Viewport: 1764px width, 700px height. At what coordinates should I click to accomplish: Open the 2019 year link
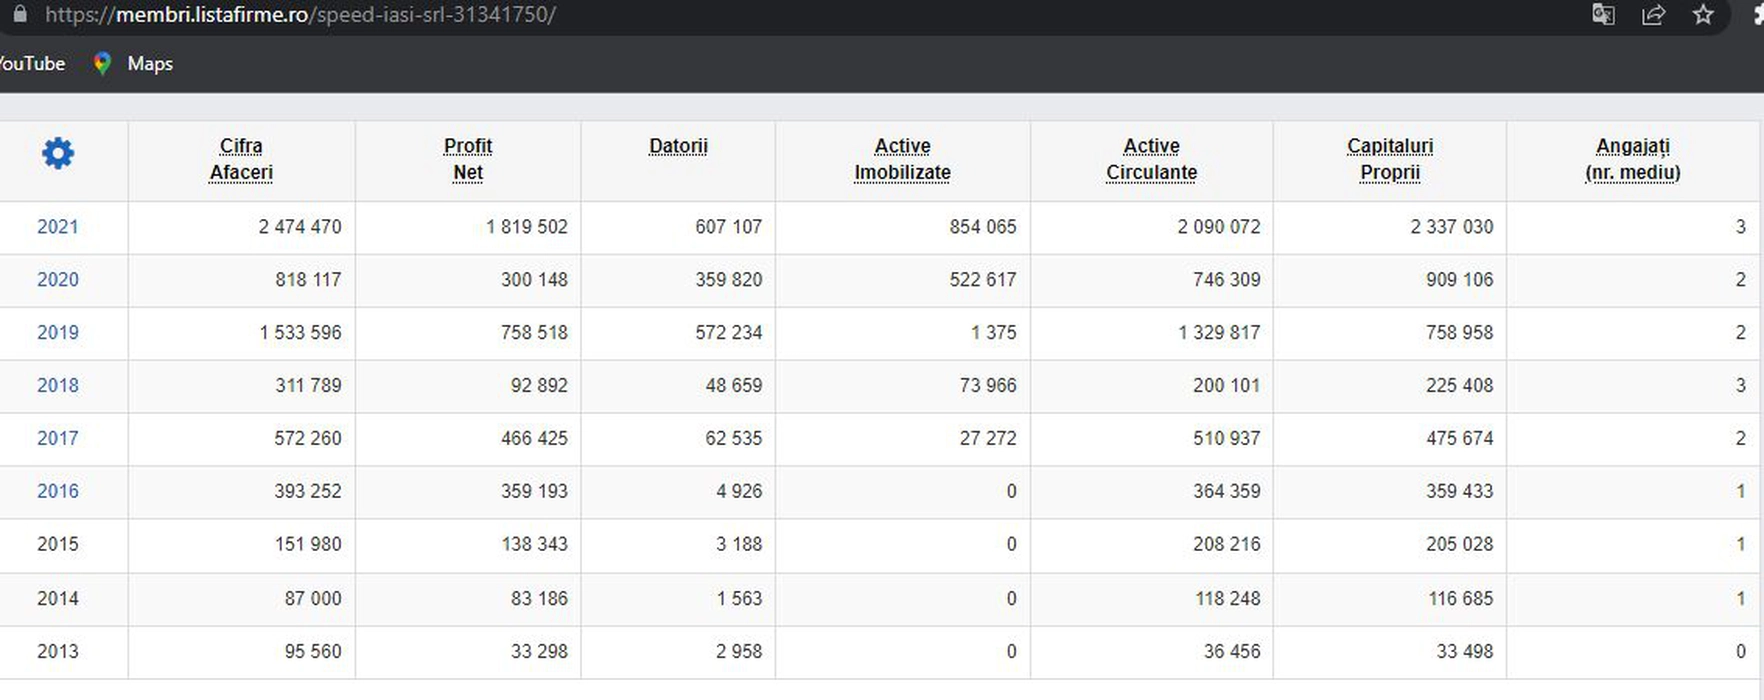pos(58,333)
